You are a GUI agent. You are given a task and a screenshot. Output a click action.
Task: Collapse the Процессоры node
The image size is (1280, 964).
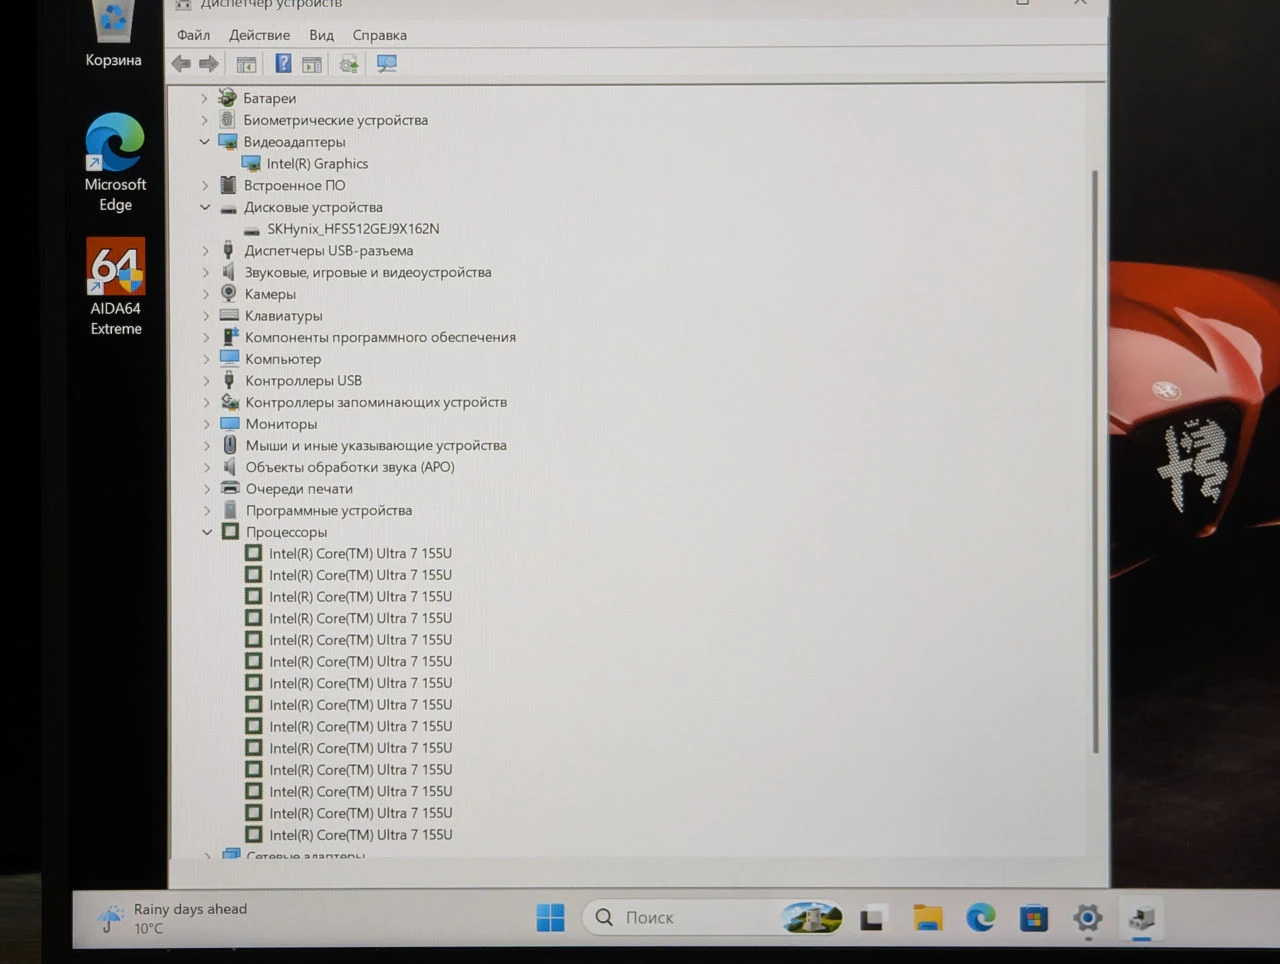tap(207, 532)
